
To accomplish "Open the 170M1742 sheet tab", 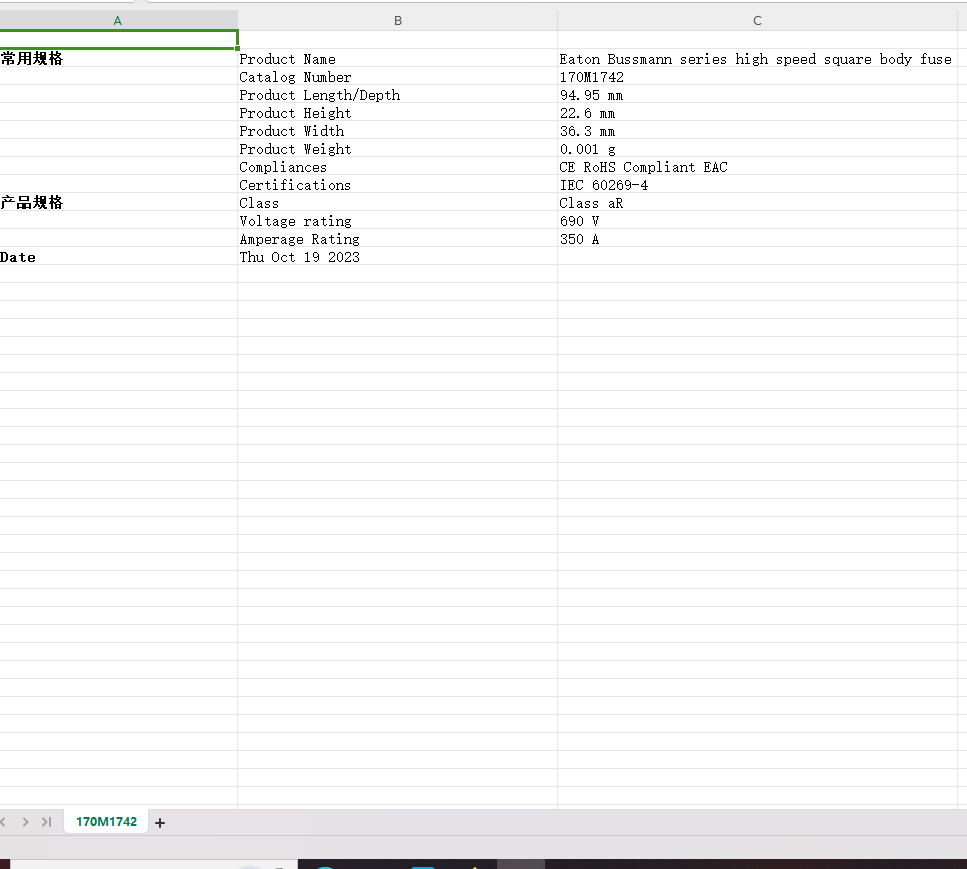I will [x=106, y=822].
